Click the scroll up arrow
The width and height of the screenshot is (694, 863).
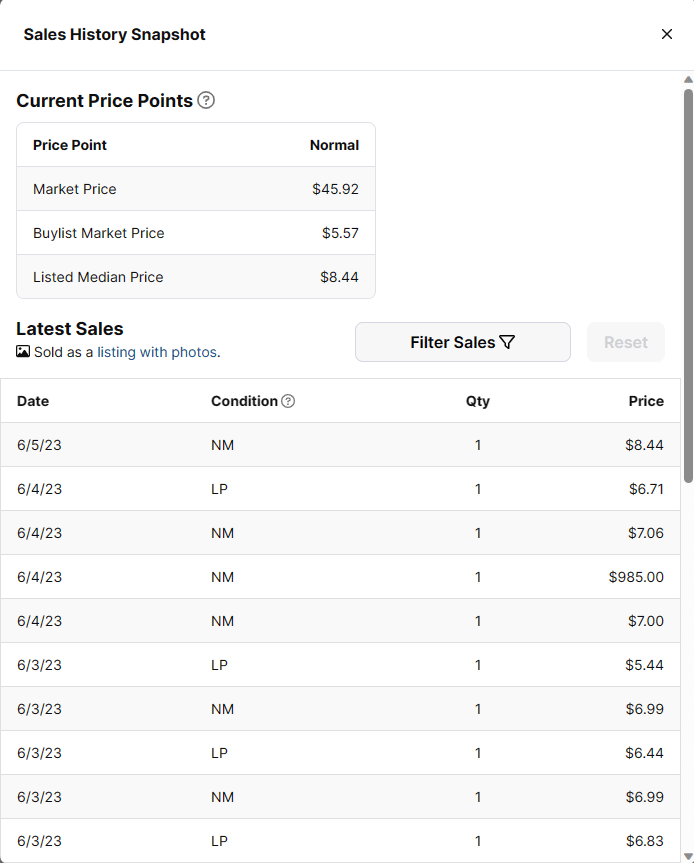coord(687,79)
